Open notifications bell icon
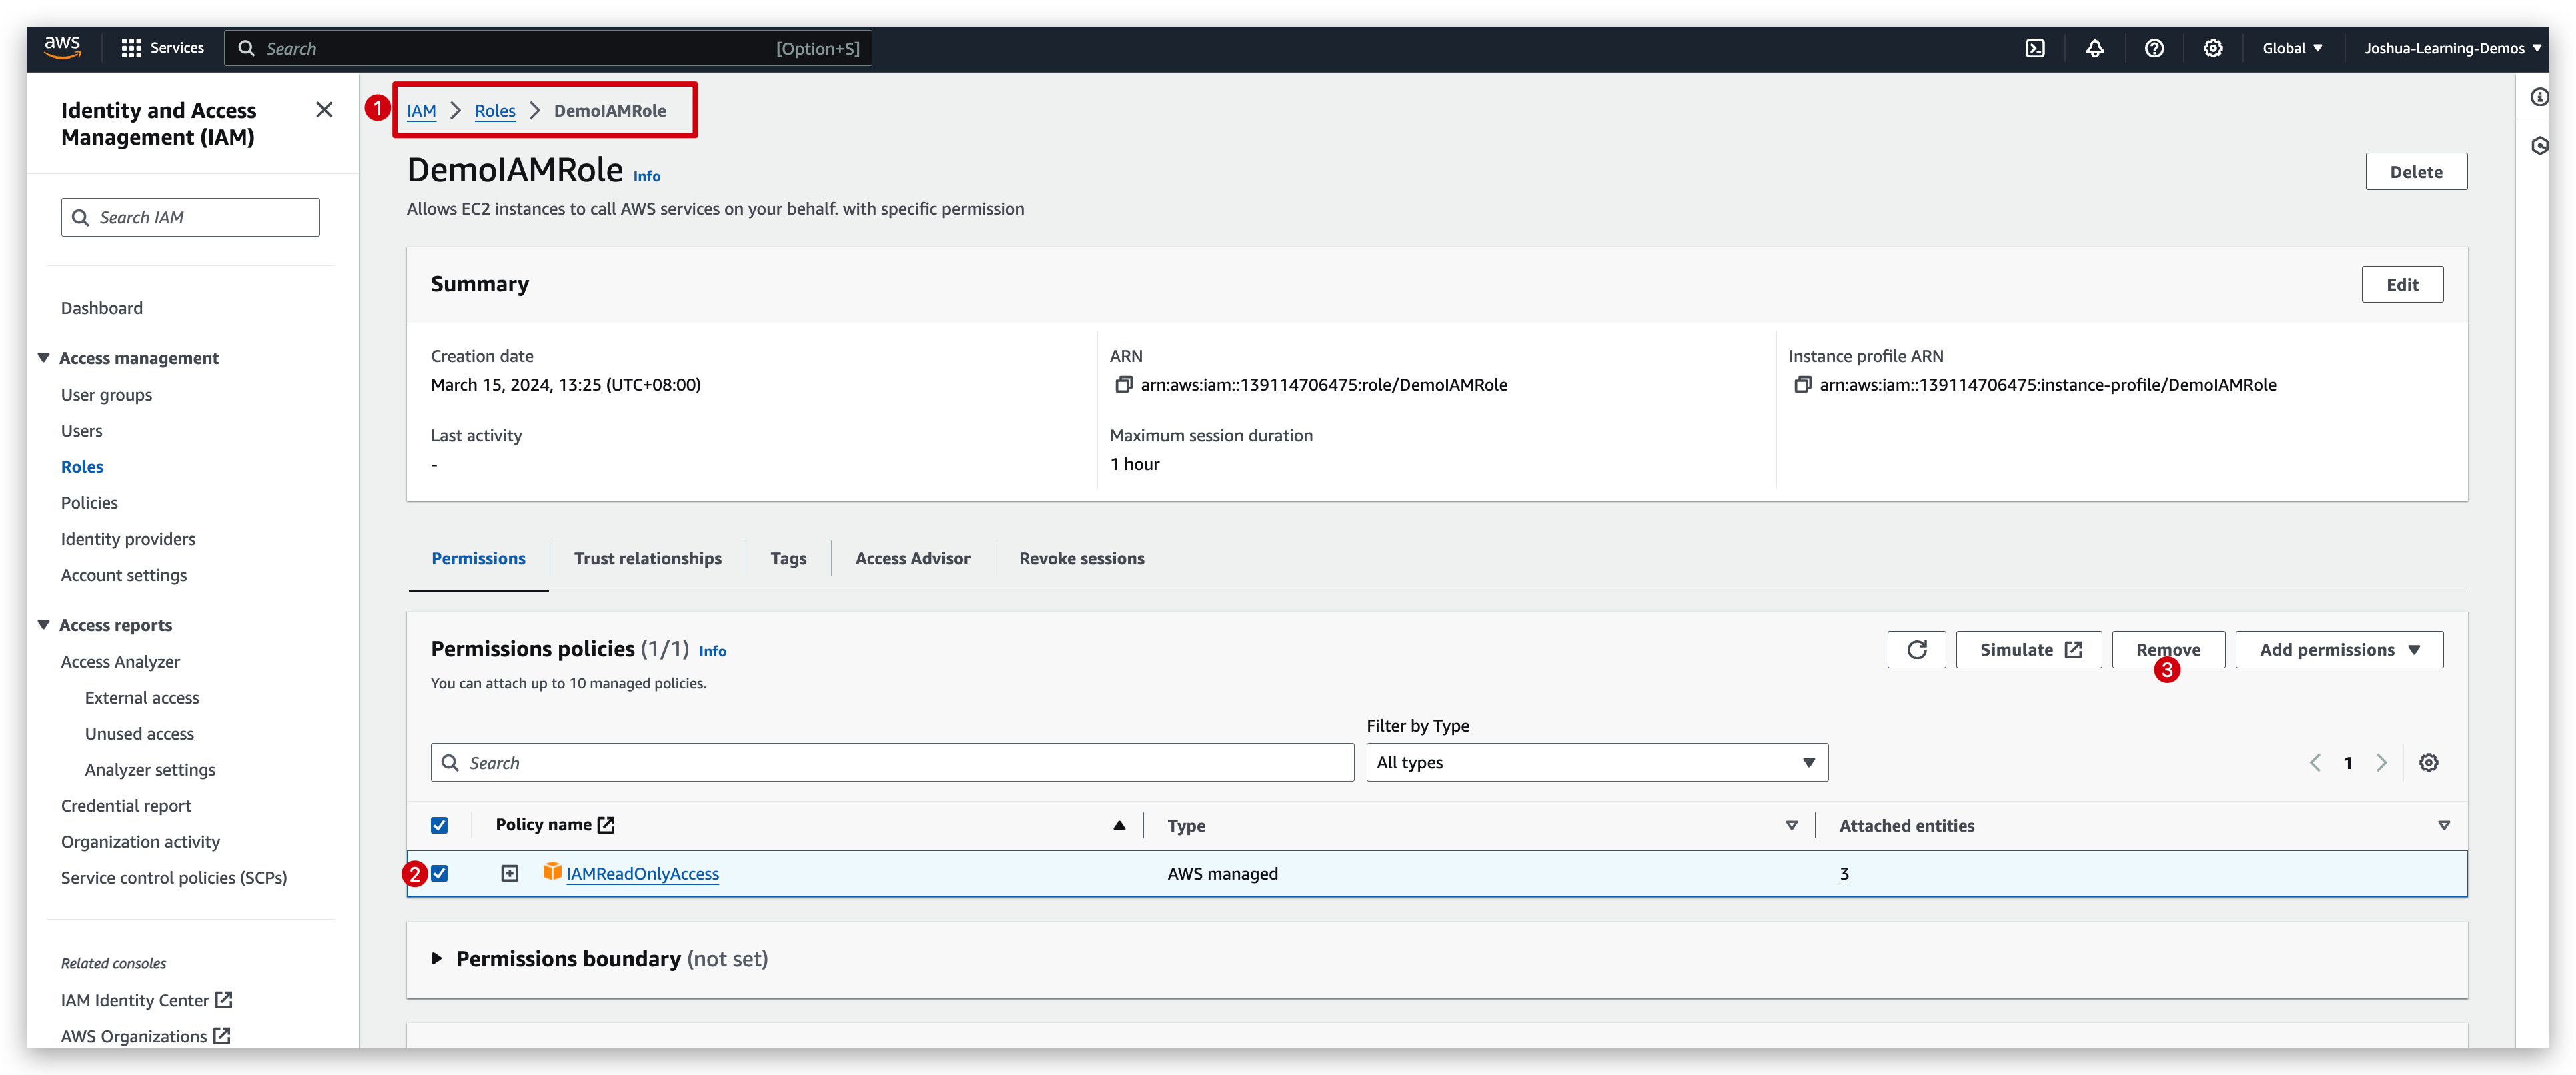Image resolution: width=2576 pixels, height=1075 pixels. coord(2094,48)
